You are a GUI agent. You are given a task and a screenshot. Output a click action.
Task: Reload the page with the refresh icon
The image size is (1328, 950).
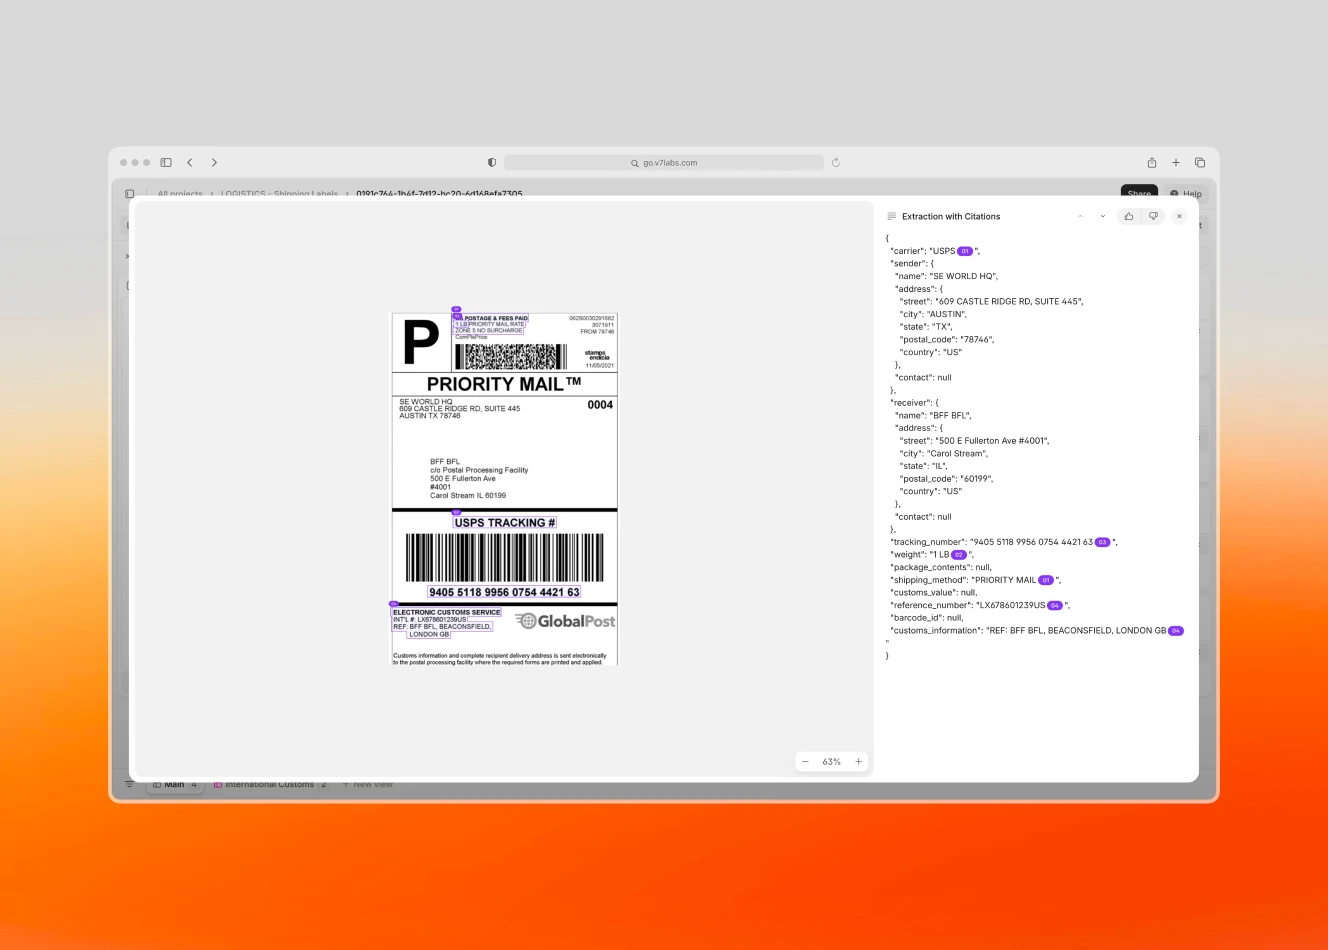(x=836, y=162)
